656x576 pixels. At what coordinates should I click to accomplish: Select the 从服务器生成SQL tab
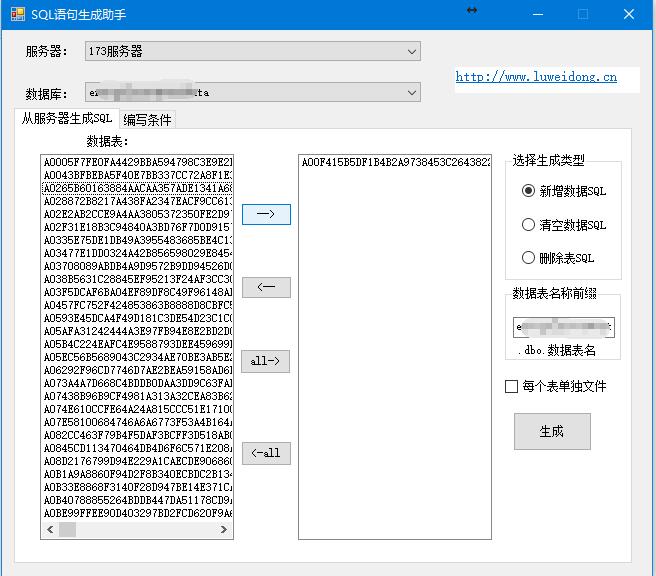point(67,119)
